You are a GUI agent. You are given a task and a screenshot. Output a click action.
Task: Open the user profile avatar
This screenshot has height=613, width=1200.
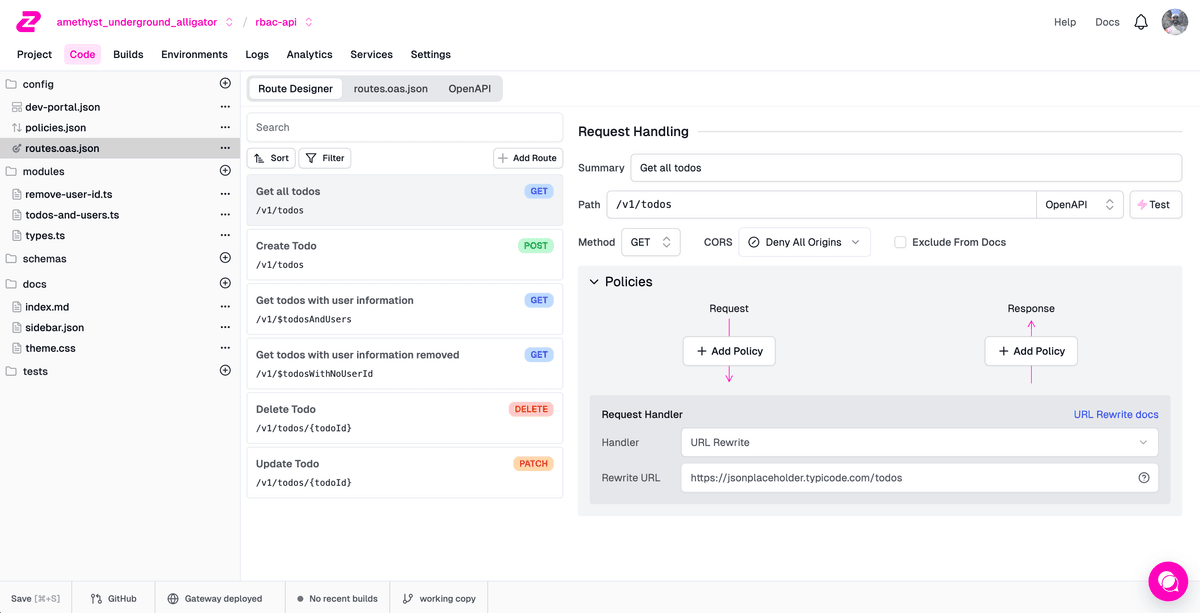click(x=1174, y=22)
